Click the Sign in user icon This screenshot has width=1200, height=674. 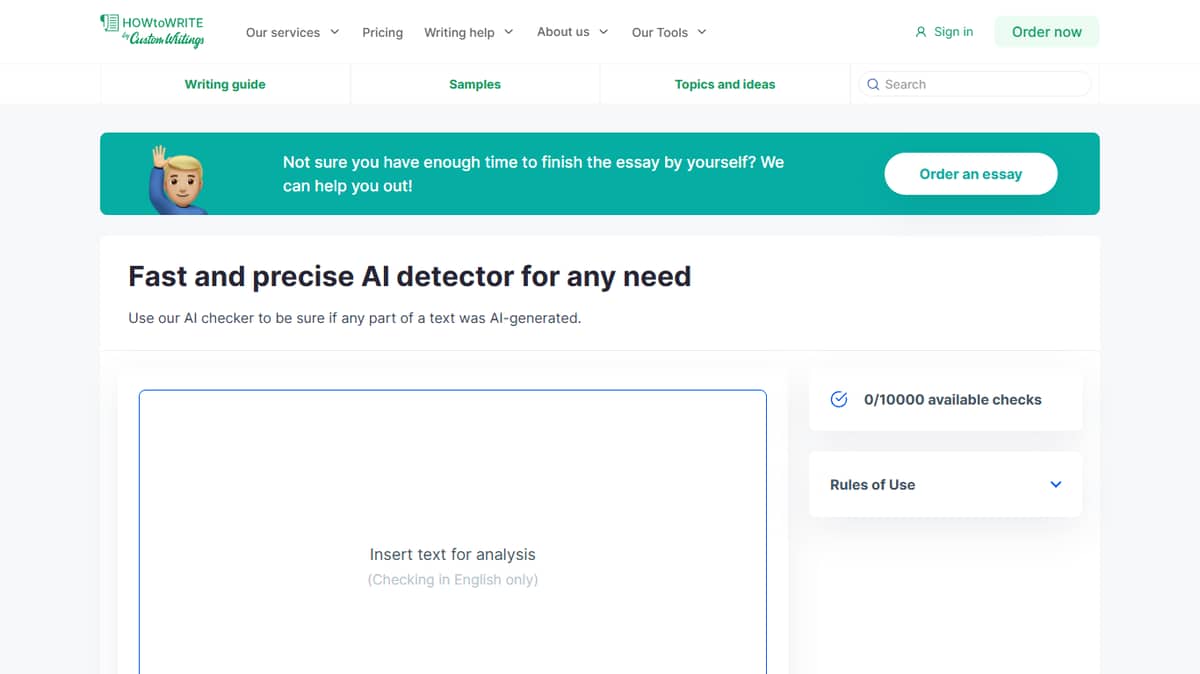pyautogui.click(x=921, y=32)
